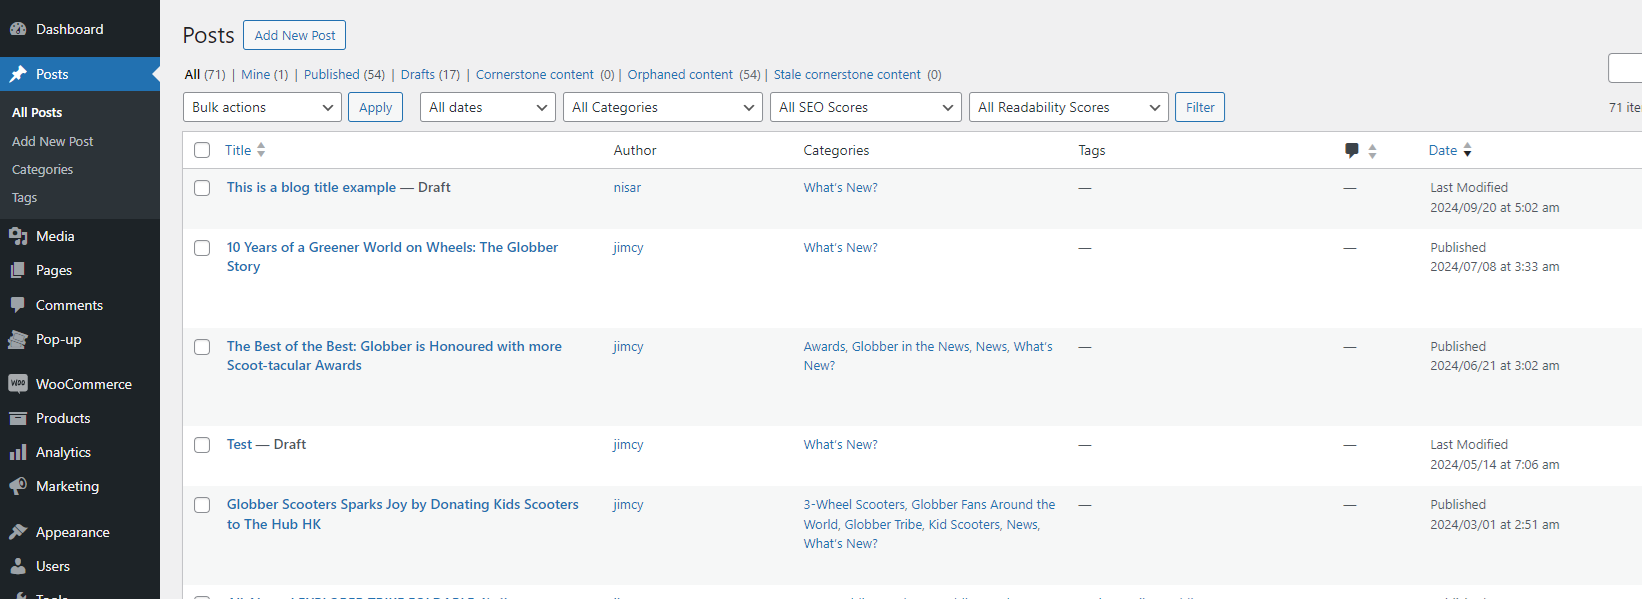Screen dimensions: 1642x599
Task: Click the Analytics bar chart icon
Action: pyautogui.click(x=18, y=452)
